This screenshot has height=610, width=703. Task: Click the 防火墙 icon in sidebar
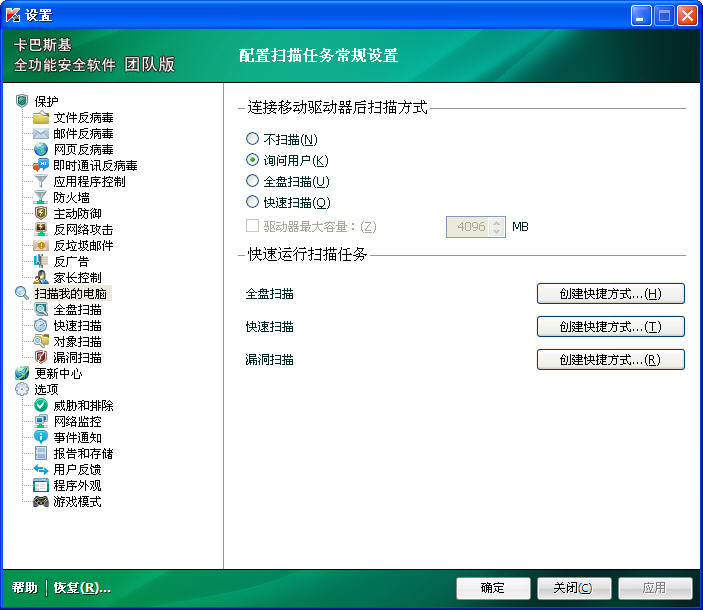[x=41, y=198]
